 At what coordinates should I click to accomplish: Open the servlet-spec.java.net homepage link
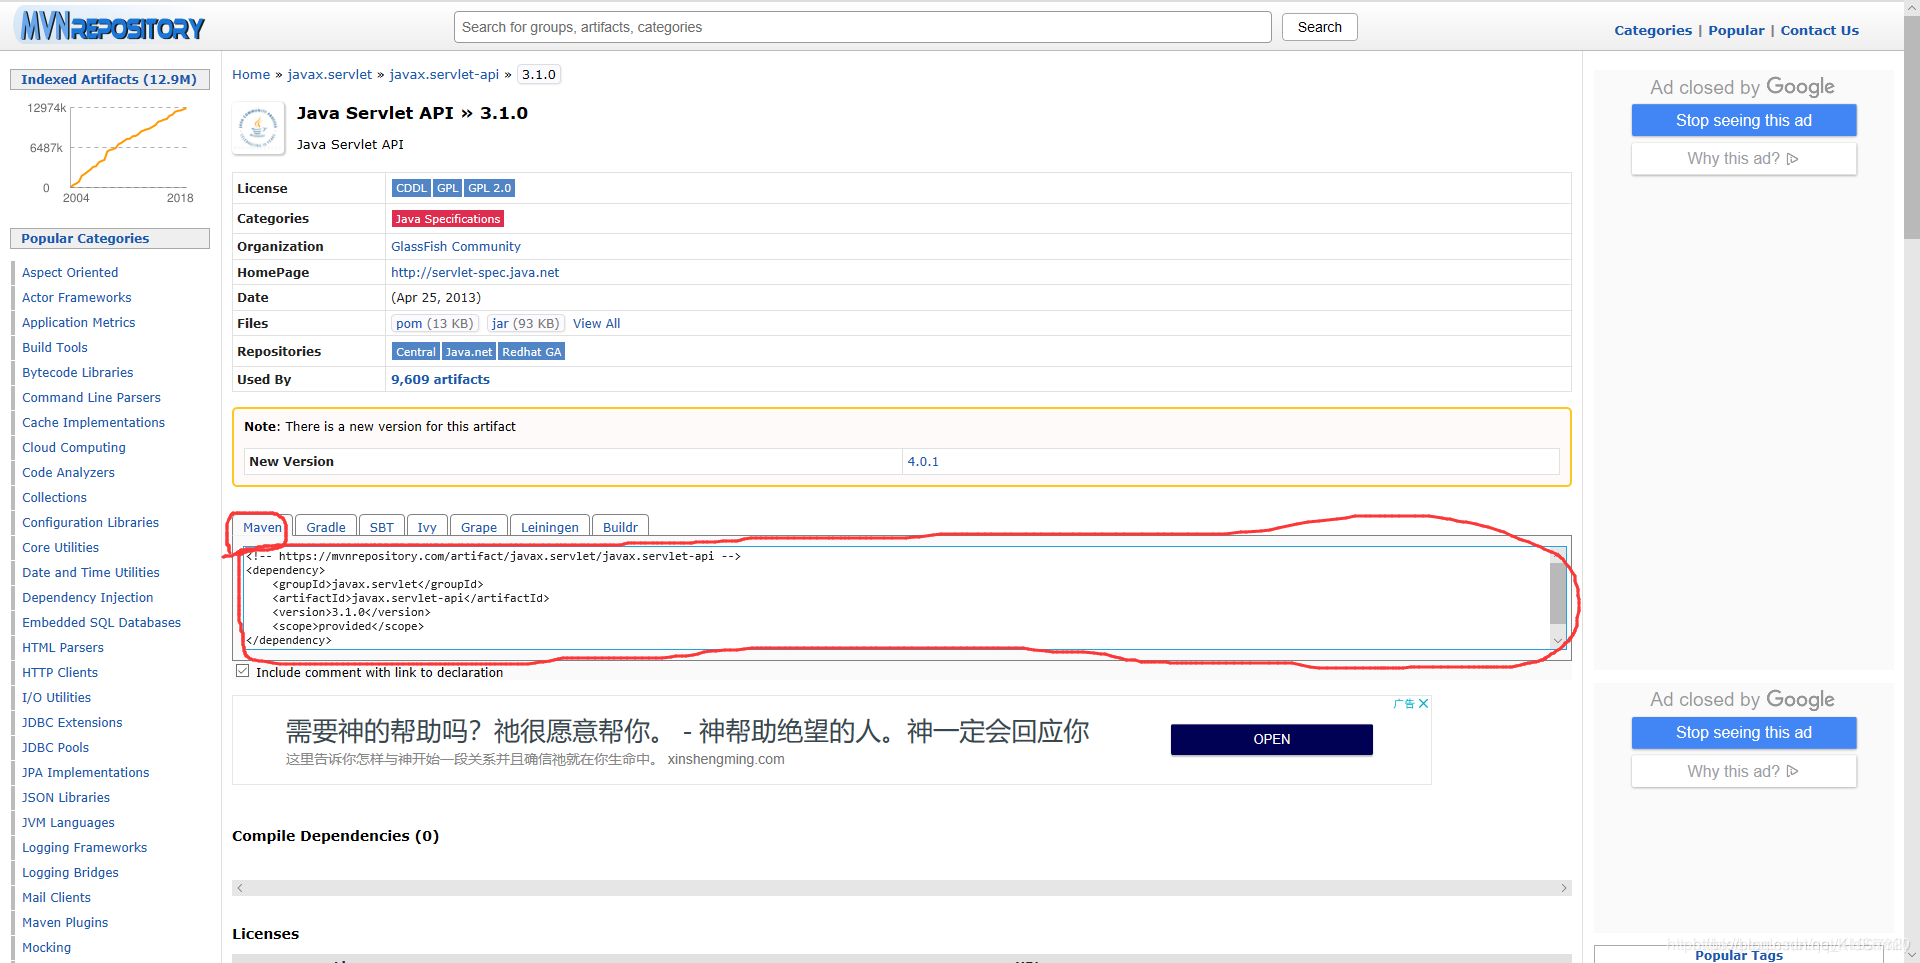pos(475,272)
